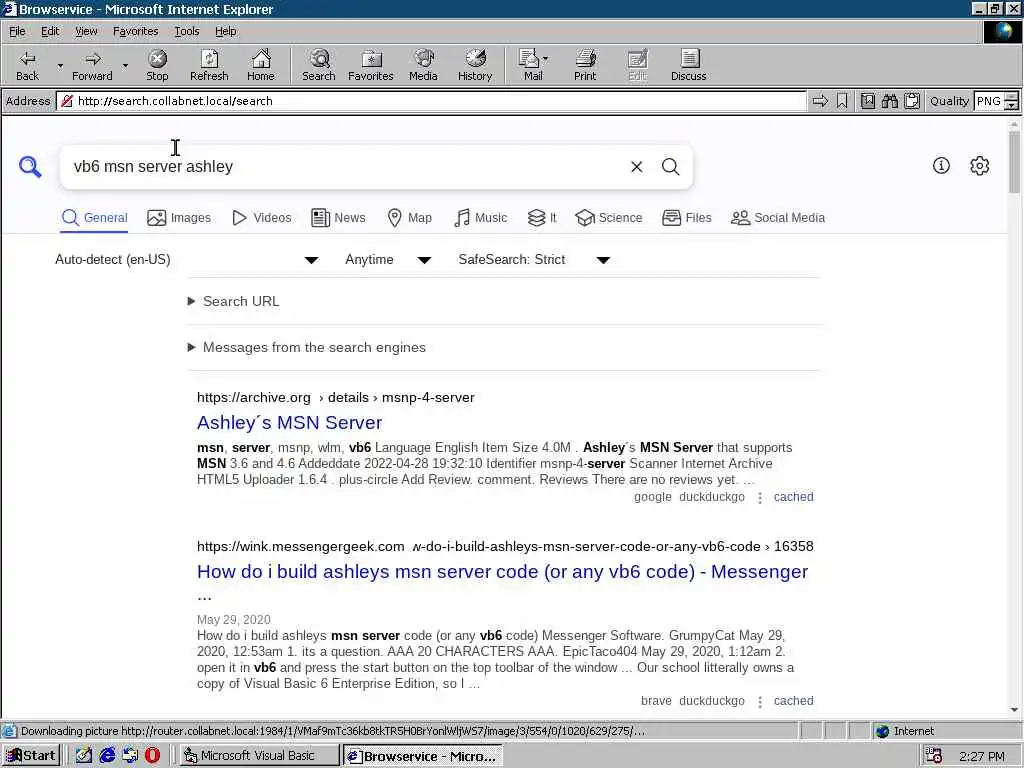The width and height of the screenshot is (1024, 768).
Task: Open the Favorites toolbar pane
Action: coord(371,65)
